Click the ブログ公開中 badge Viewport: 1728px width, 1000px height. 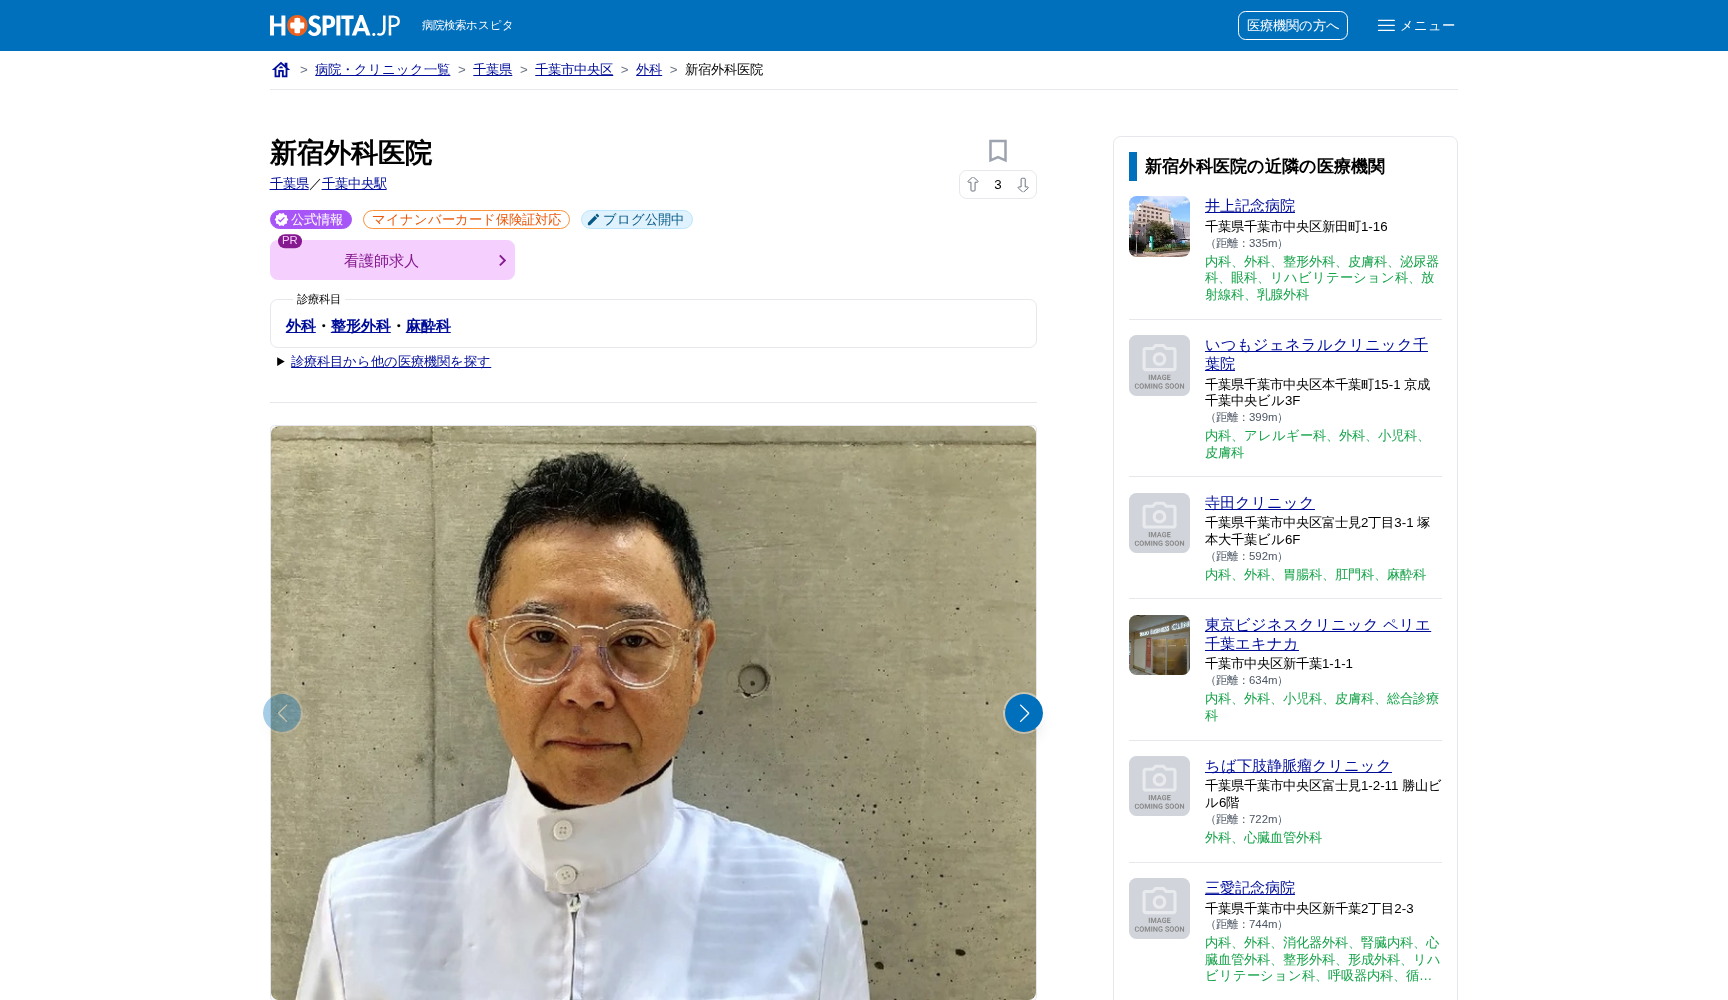pos(636,220)
